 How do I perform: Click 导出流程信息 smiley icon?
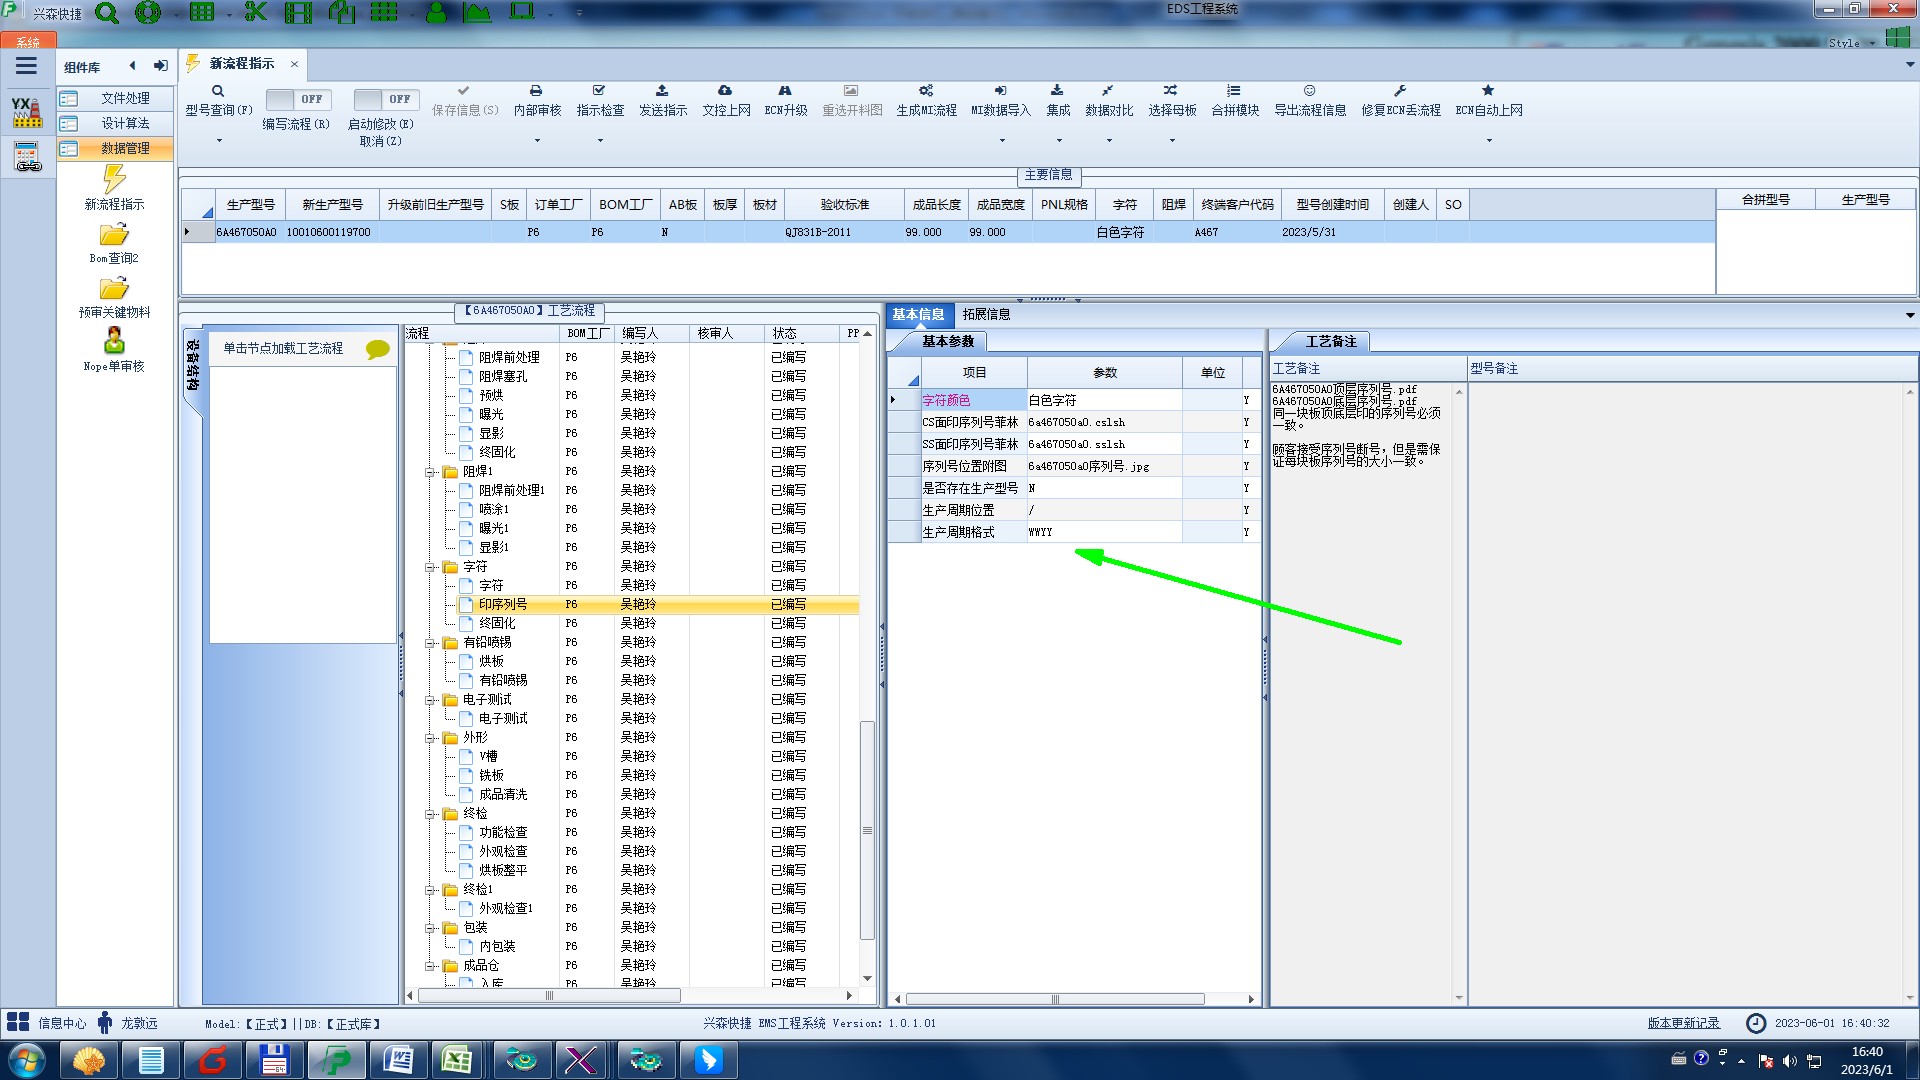(x=1309, y=91)
